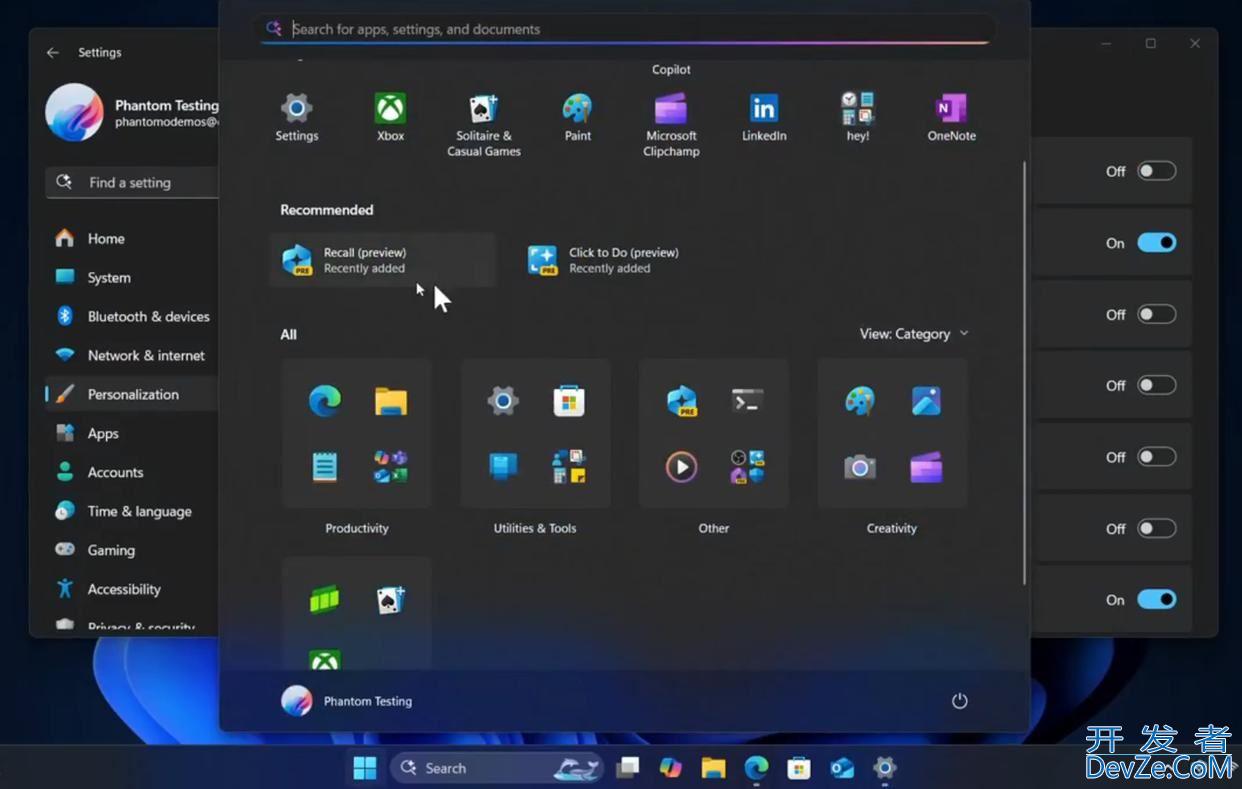The width and height of the screenshot is (1242, 789).
Task: Toggle the third switch in Settings
Action: point(1156,314)
